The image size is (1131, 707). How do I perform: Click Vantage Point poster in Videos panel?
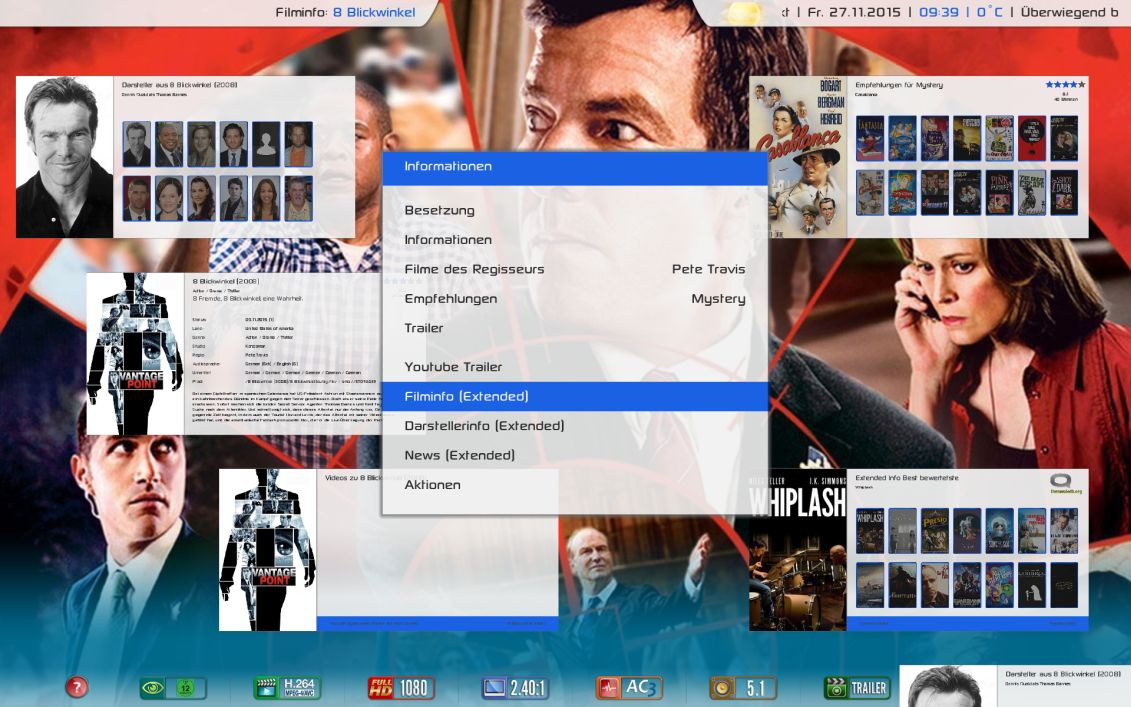tap(268, 550)
